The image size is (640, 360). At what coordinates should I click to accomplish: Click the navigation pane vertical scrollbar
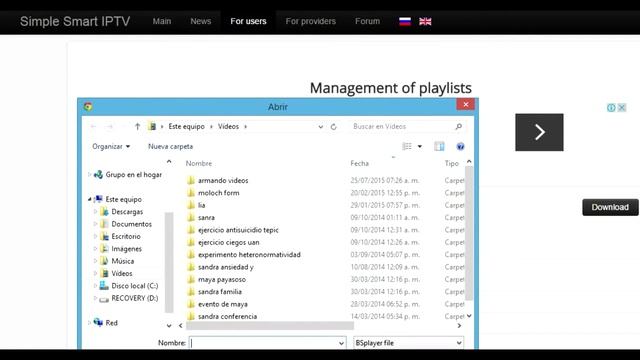click(169, 262)
